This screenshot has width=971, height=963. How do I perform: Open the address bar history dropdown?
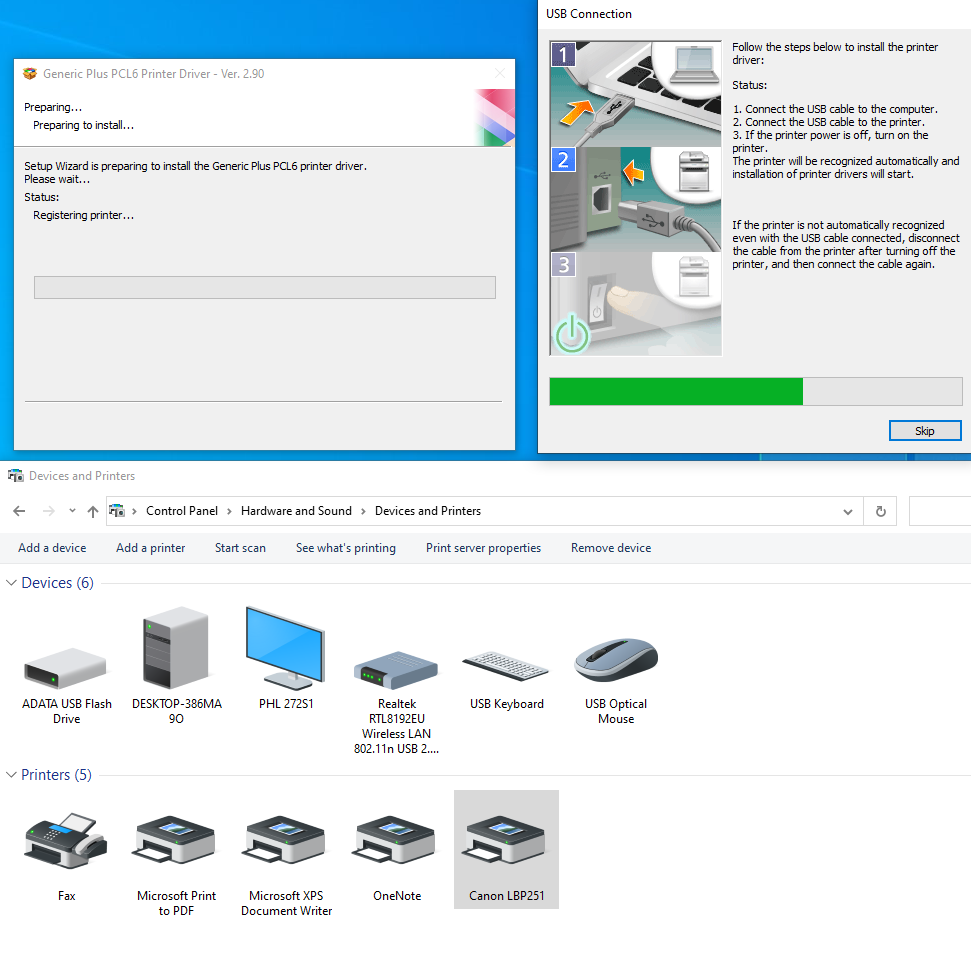[x=848, y=511]
